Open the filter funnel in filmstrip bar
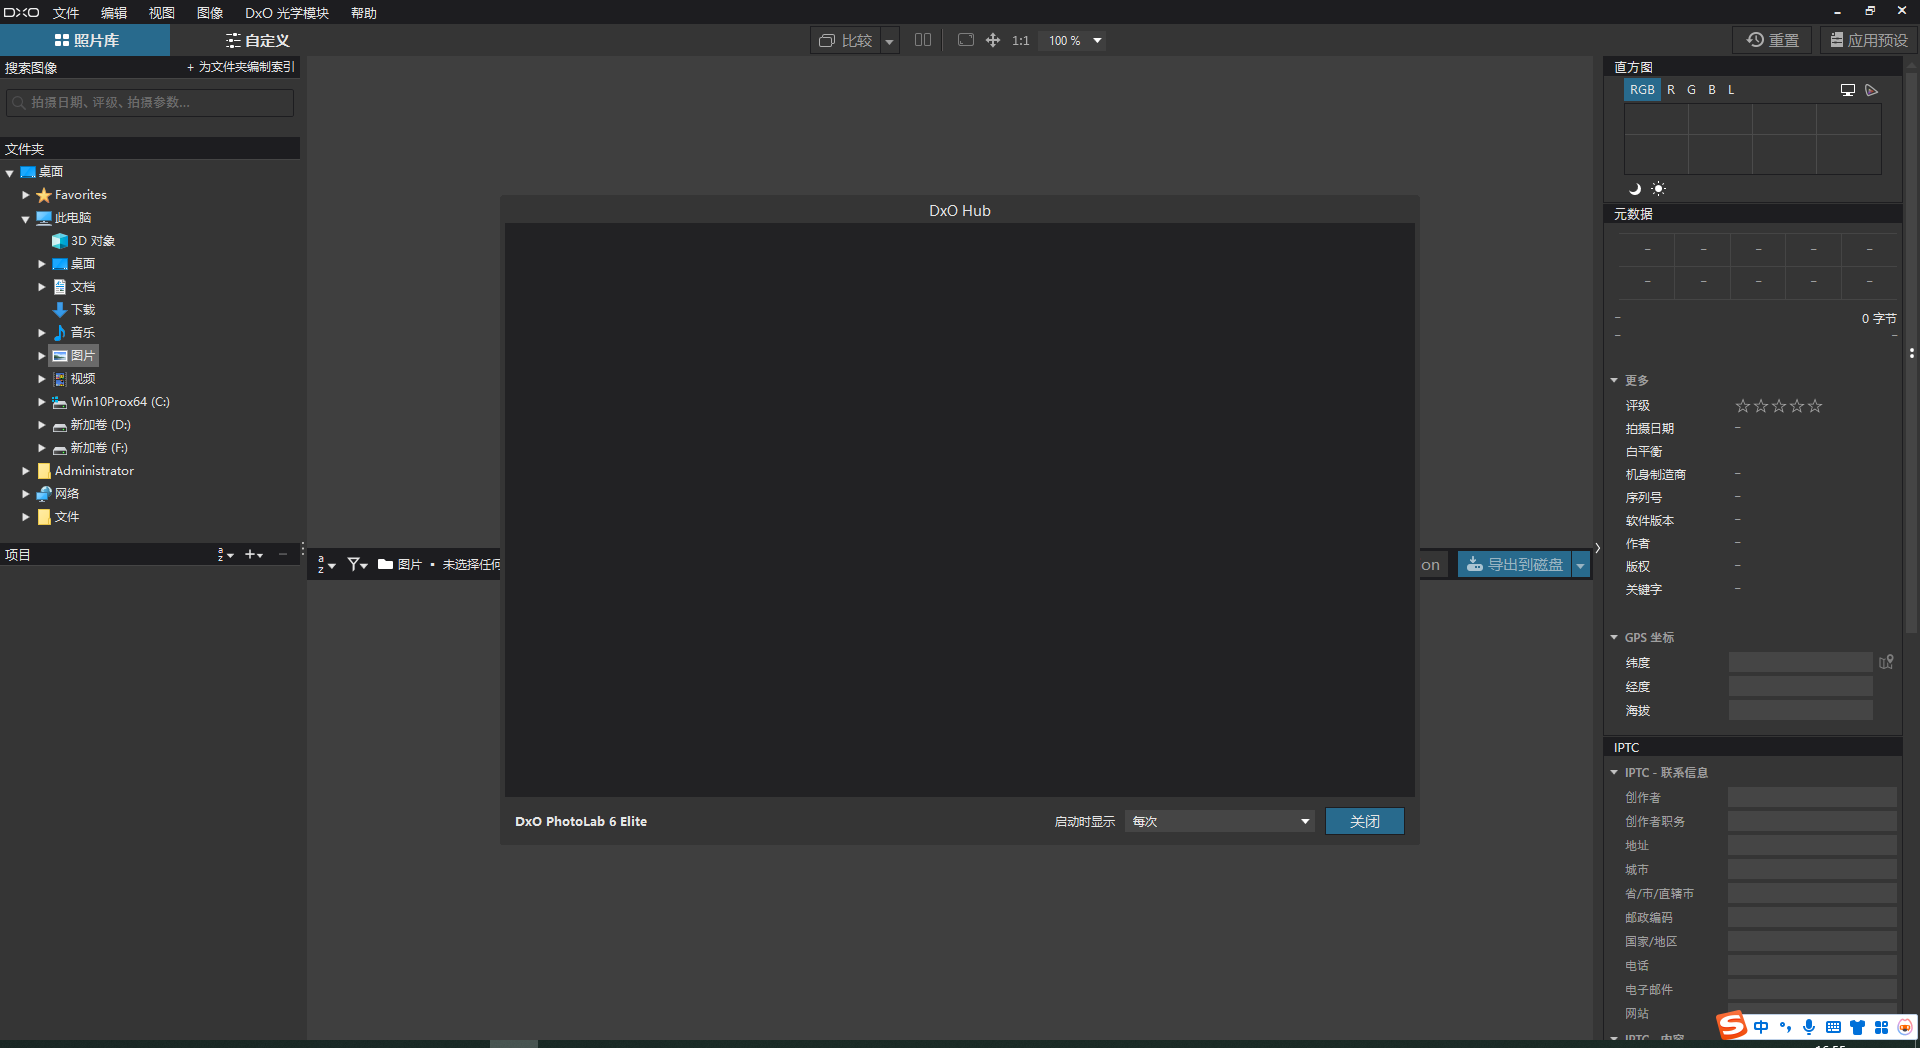Image resolution: width=1920 pixels, height=1048 pixels. 357,565
